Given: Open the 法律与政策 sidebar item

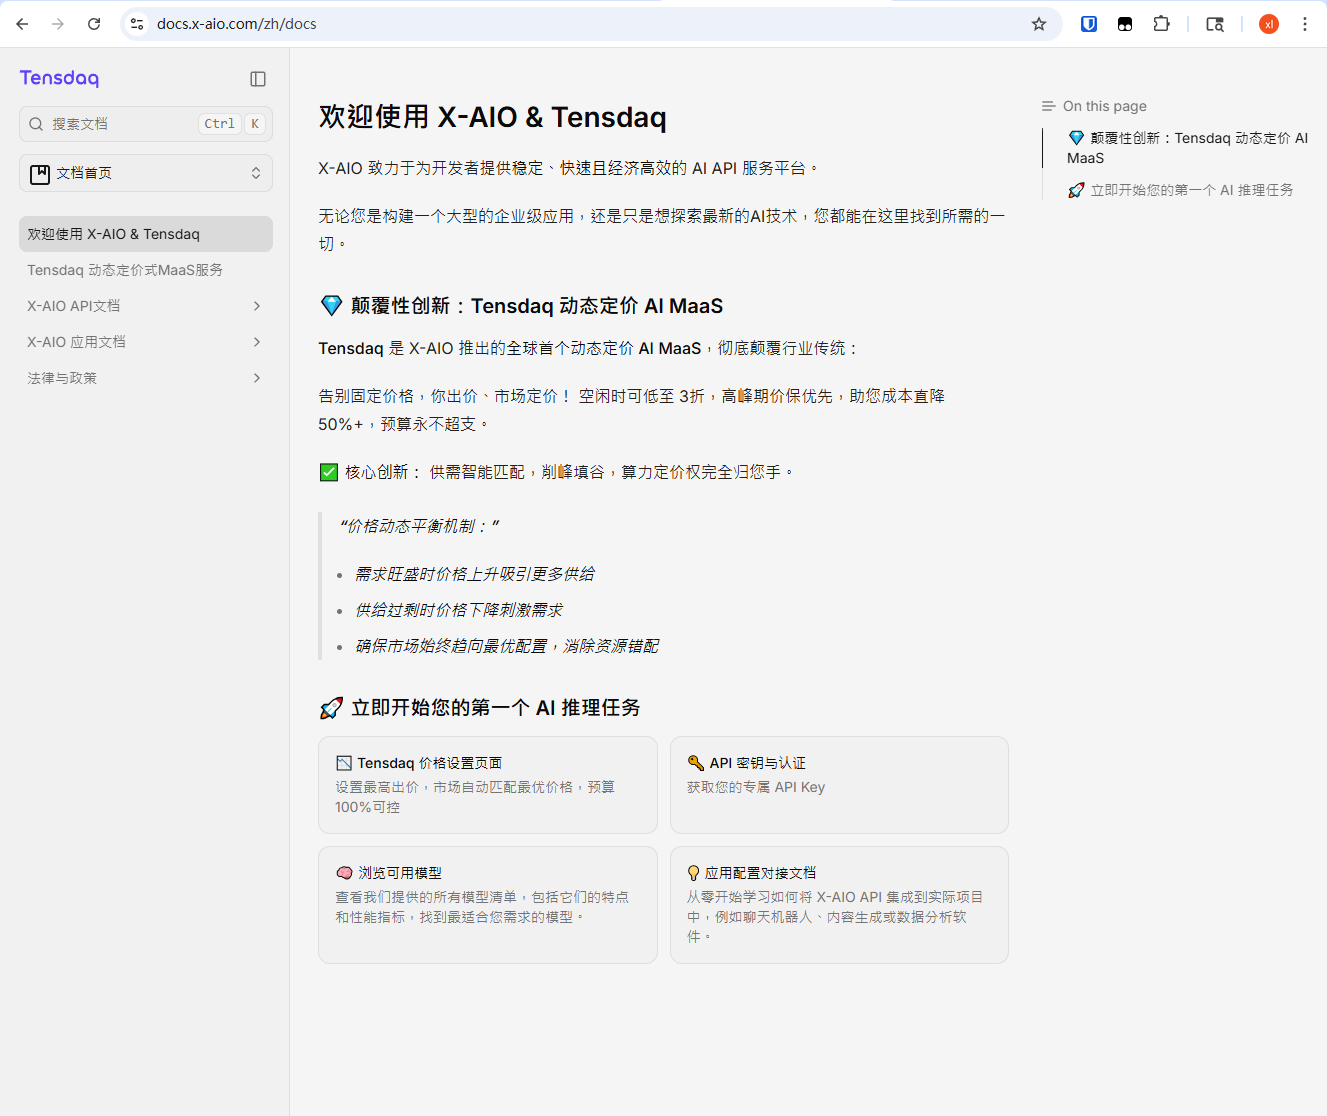Looking at the screenshot, I should 146,378.
